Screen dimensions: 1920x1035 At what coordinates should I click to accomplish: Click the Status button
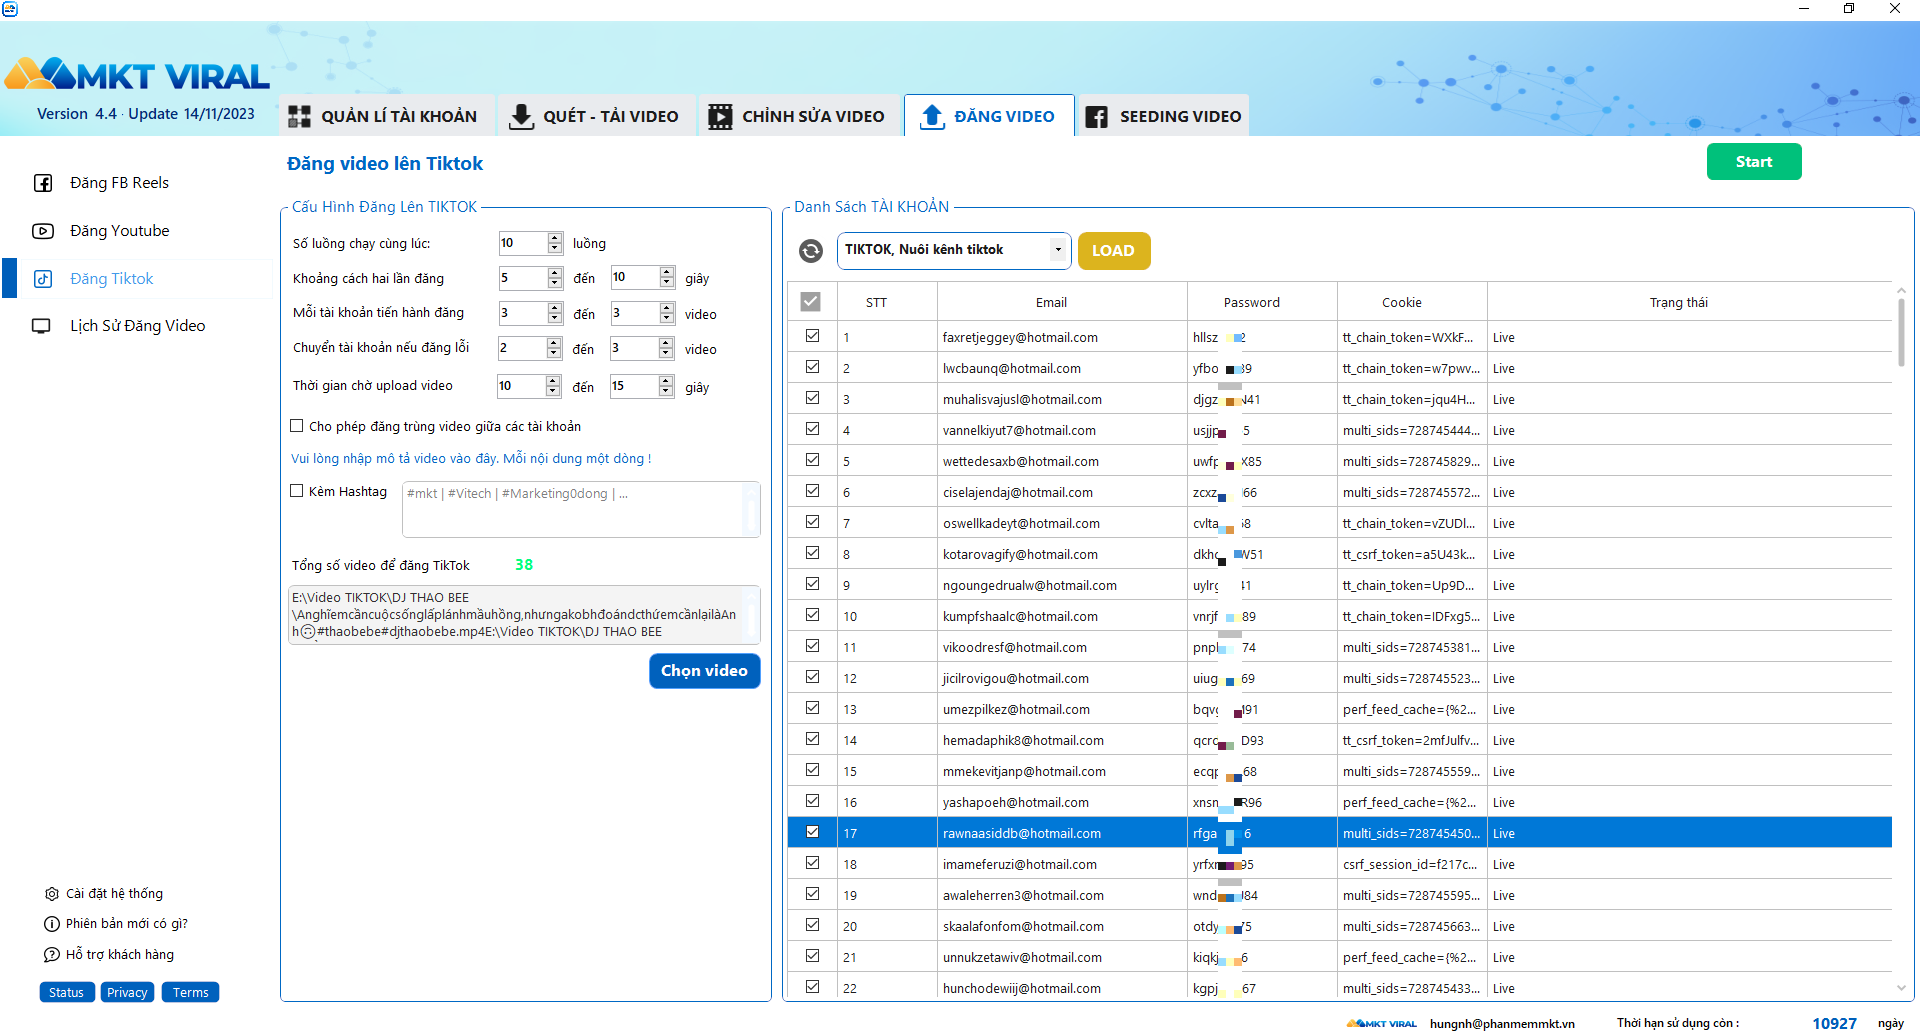pyautogui.click(x=67, y=992)
